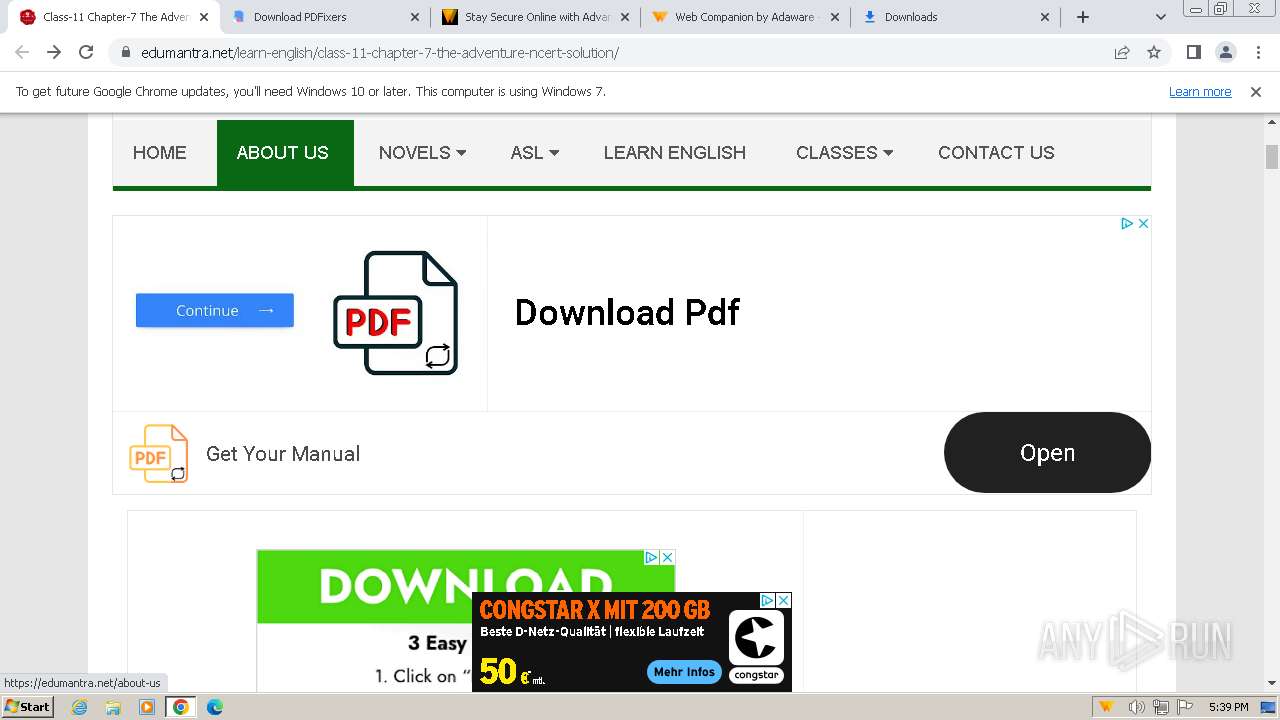
Task: Switch to Download PDFixers tab
Action: pos(327,17)
